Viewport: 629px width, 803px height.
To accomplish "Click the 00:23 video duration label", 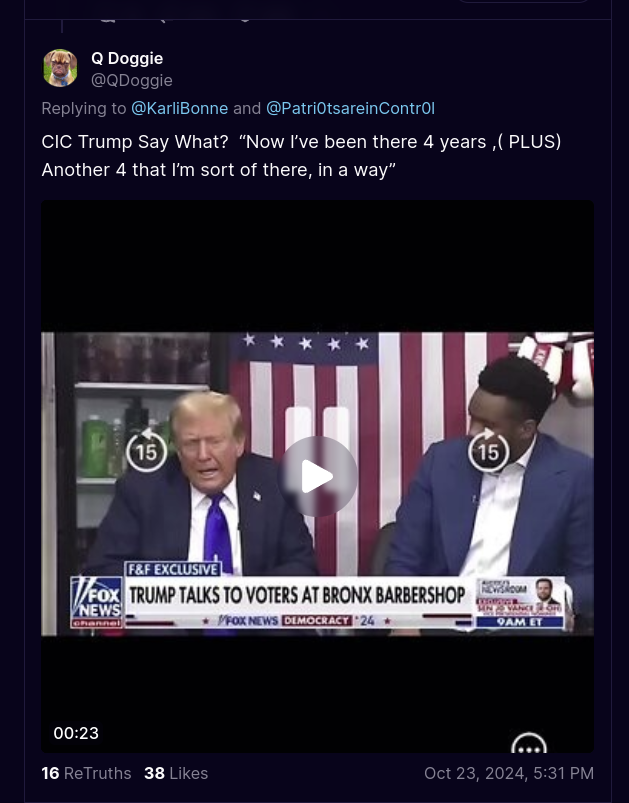I will [76, 733].
